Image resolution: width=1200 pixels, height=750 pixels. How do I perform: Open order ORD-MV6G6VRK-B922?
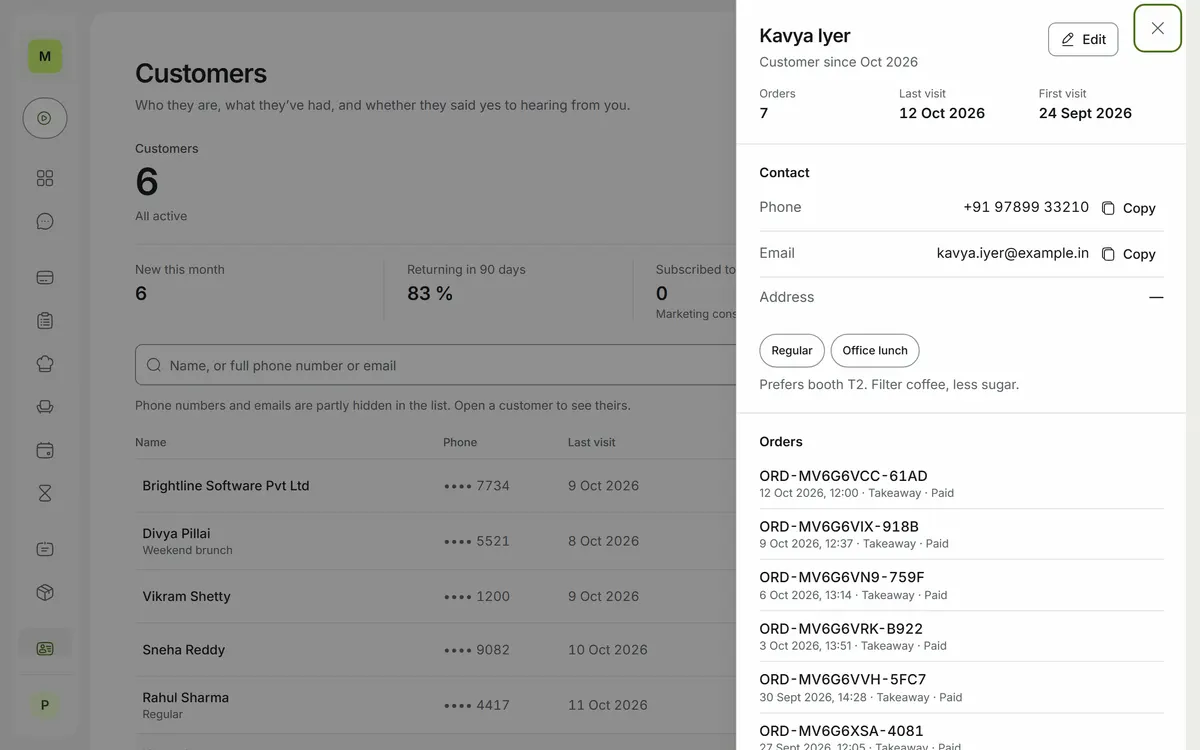961,636
